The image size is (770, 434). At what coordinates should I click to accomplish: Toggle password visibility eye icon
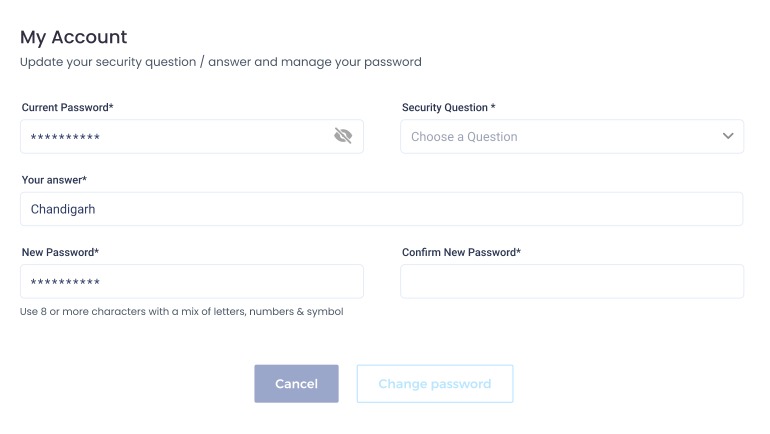343,136
